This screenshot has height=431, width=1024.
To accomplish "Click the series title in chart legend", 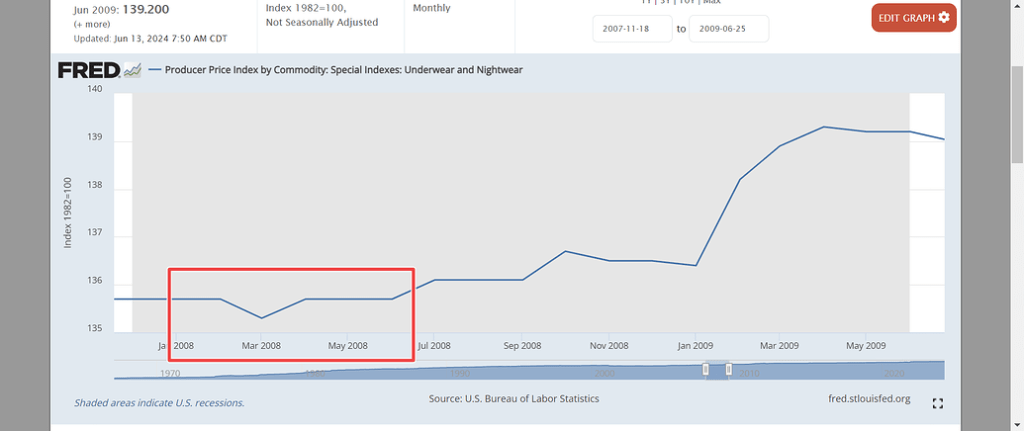I will (343, 70).
